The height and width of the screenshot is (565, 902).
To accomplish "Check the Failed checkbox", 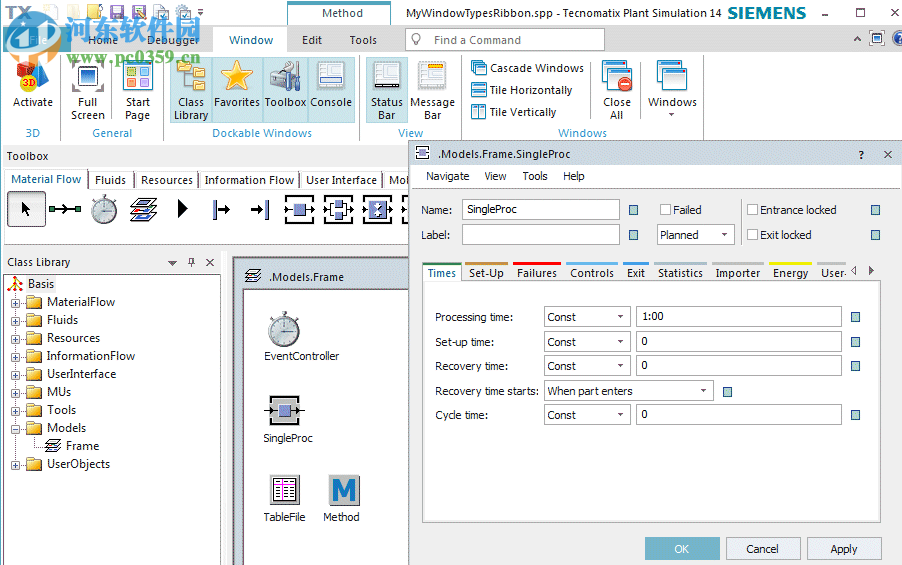I will (666, 209).
